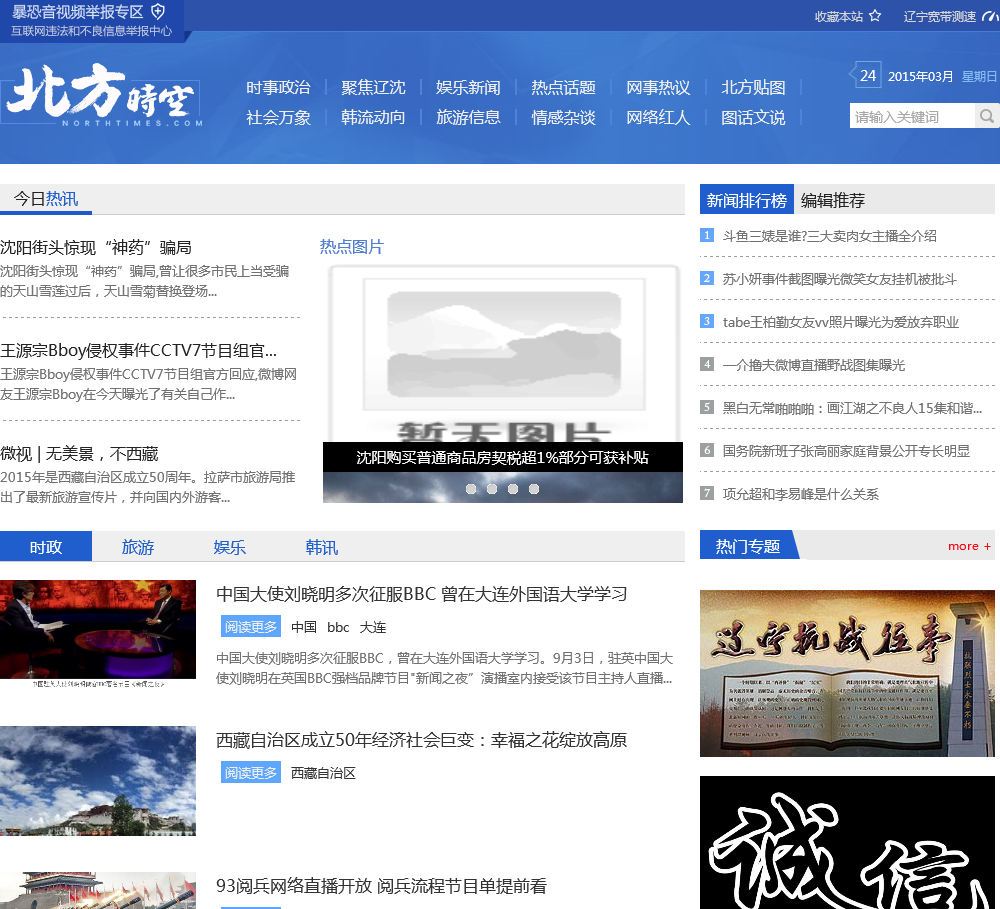Open article 93阅兵网络直播开放 阅兵流程节目单提前看

pyautogui.click(x=381, y=885)
